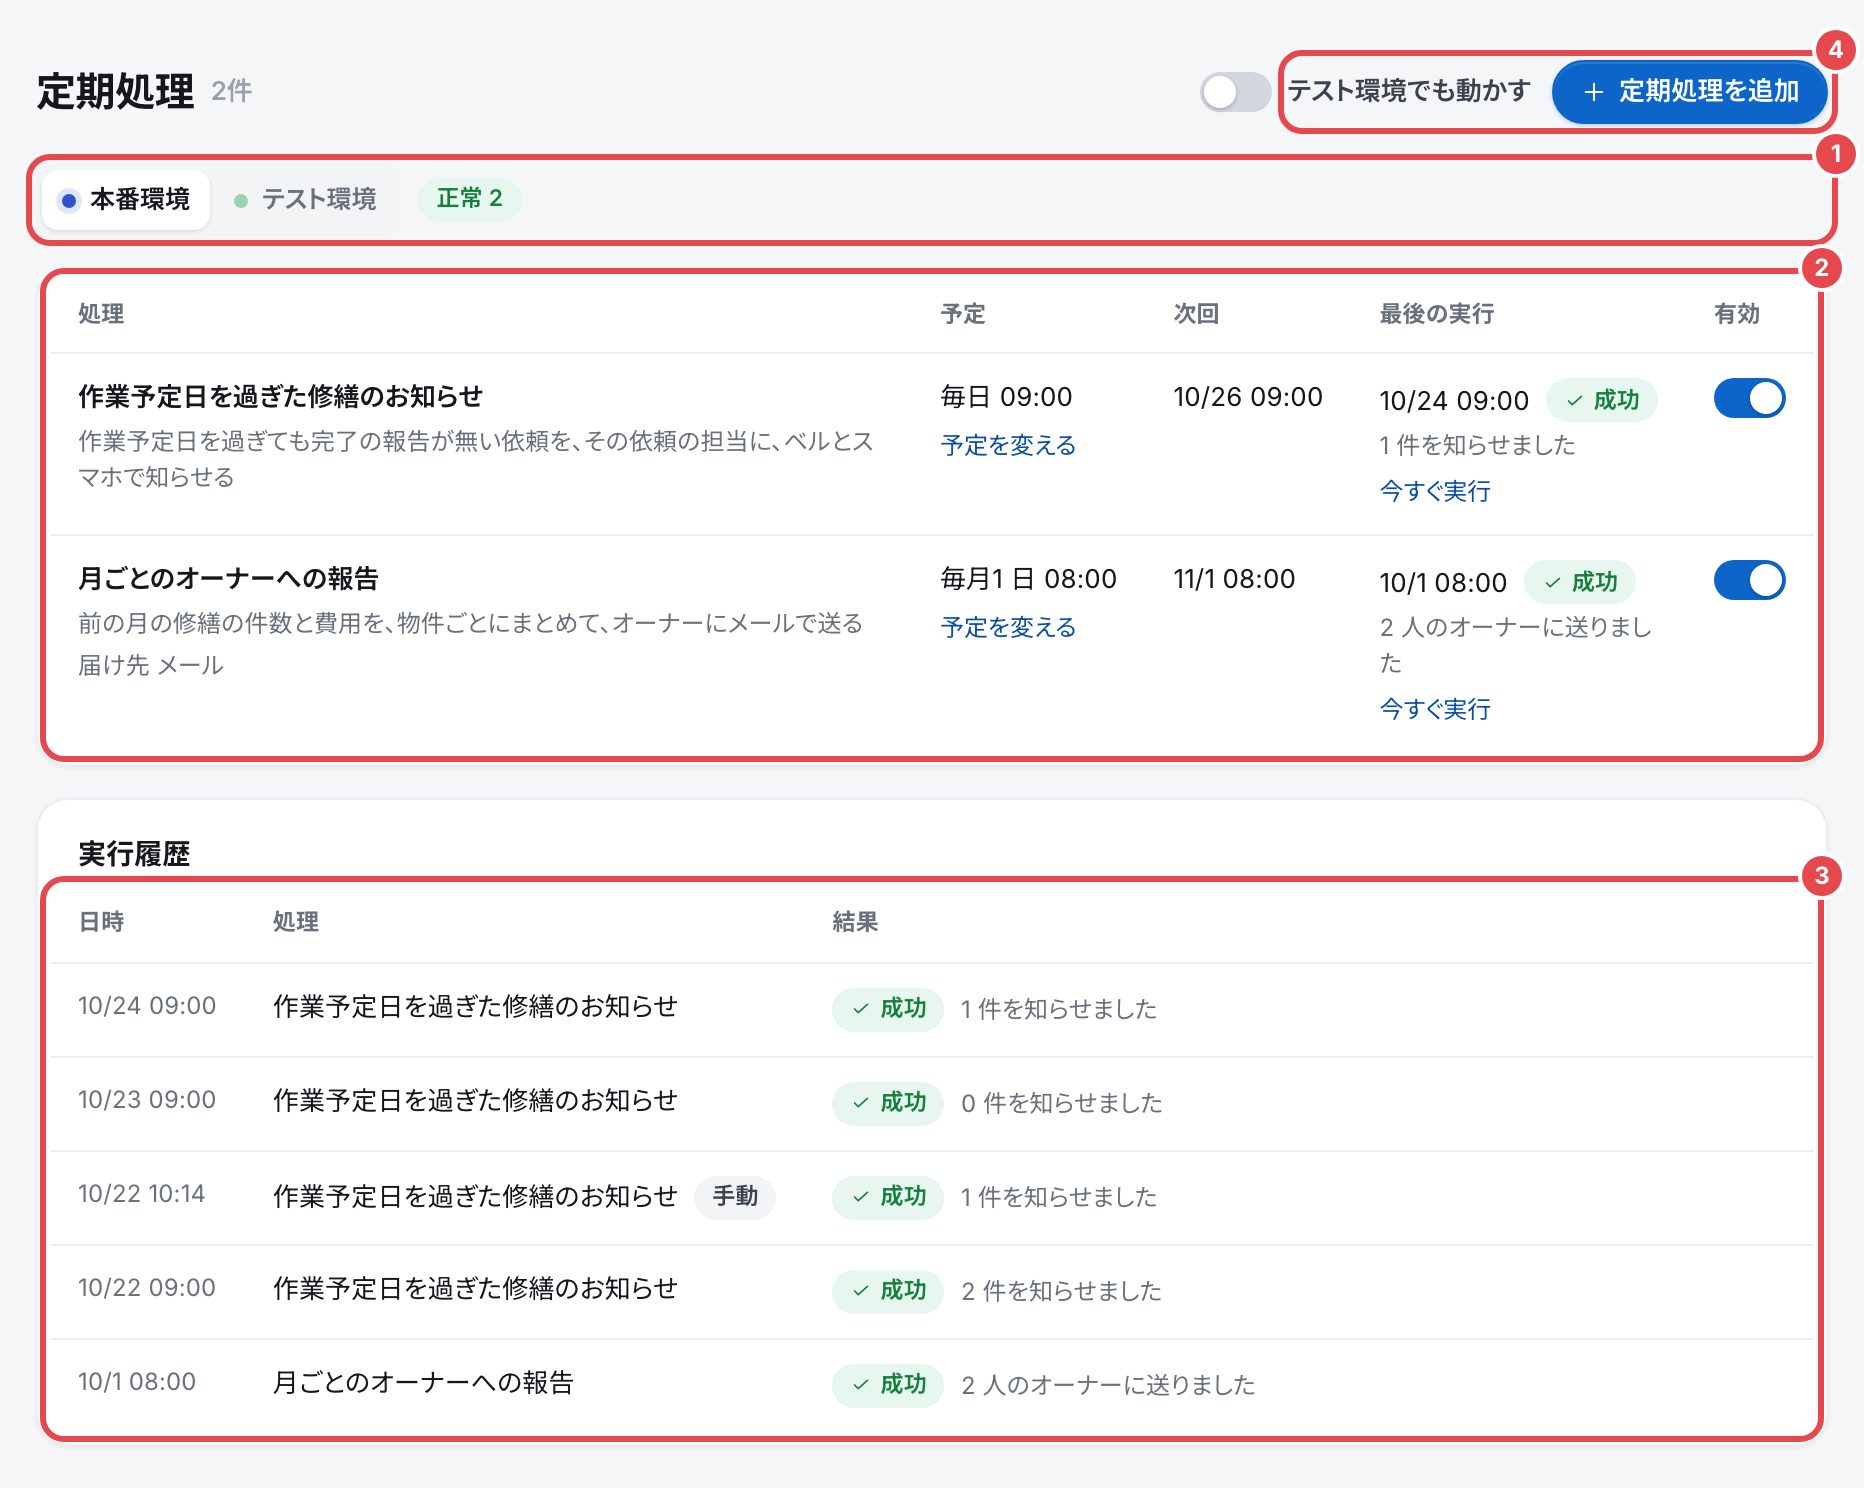Image resolution: width=1864 pixels, height=1488 pixels.
Task: Click the 次回 value 11/1 08:00
Action: [x=1234, y=579]
